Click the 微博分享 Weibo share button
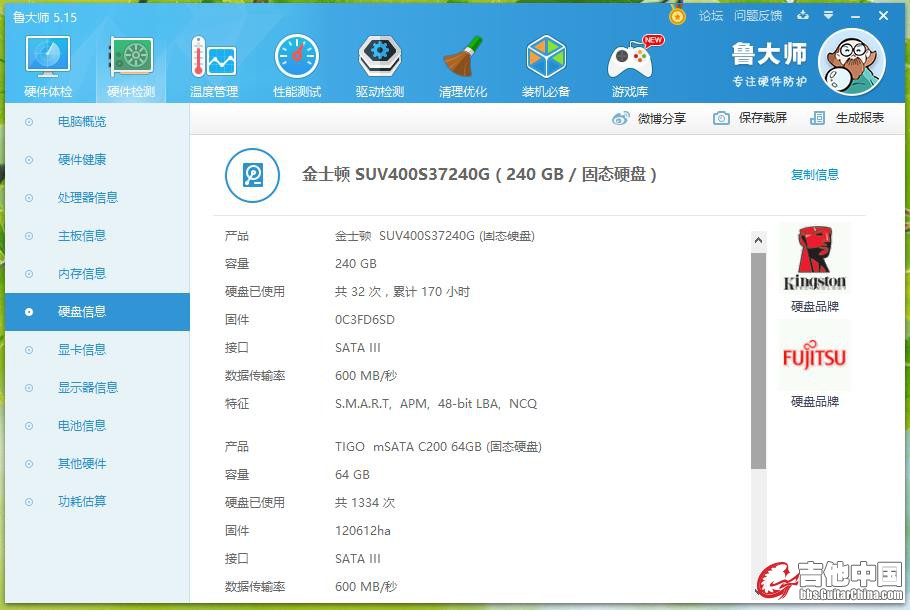Image resolution: width=910 pixels, height=610 pixels. click(650, 118)
